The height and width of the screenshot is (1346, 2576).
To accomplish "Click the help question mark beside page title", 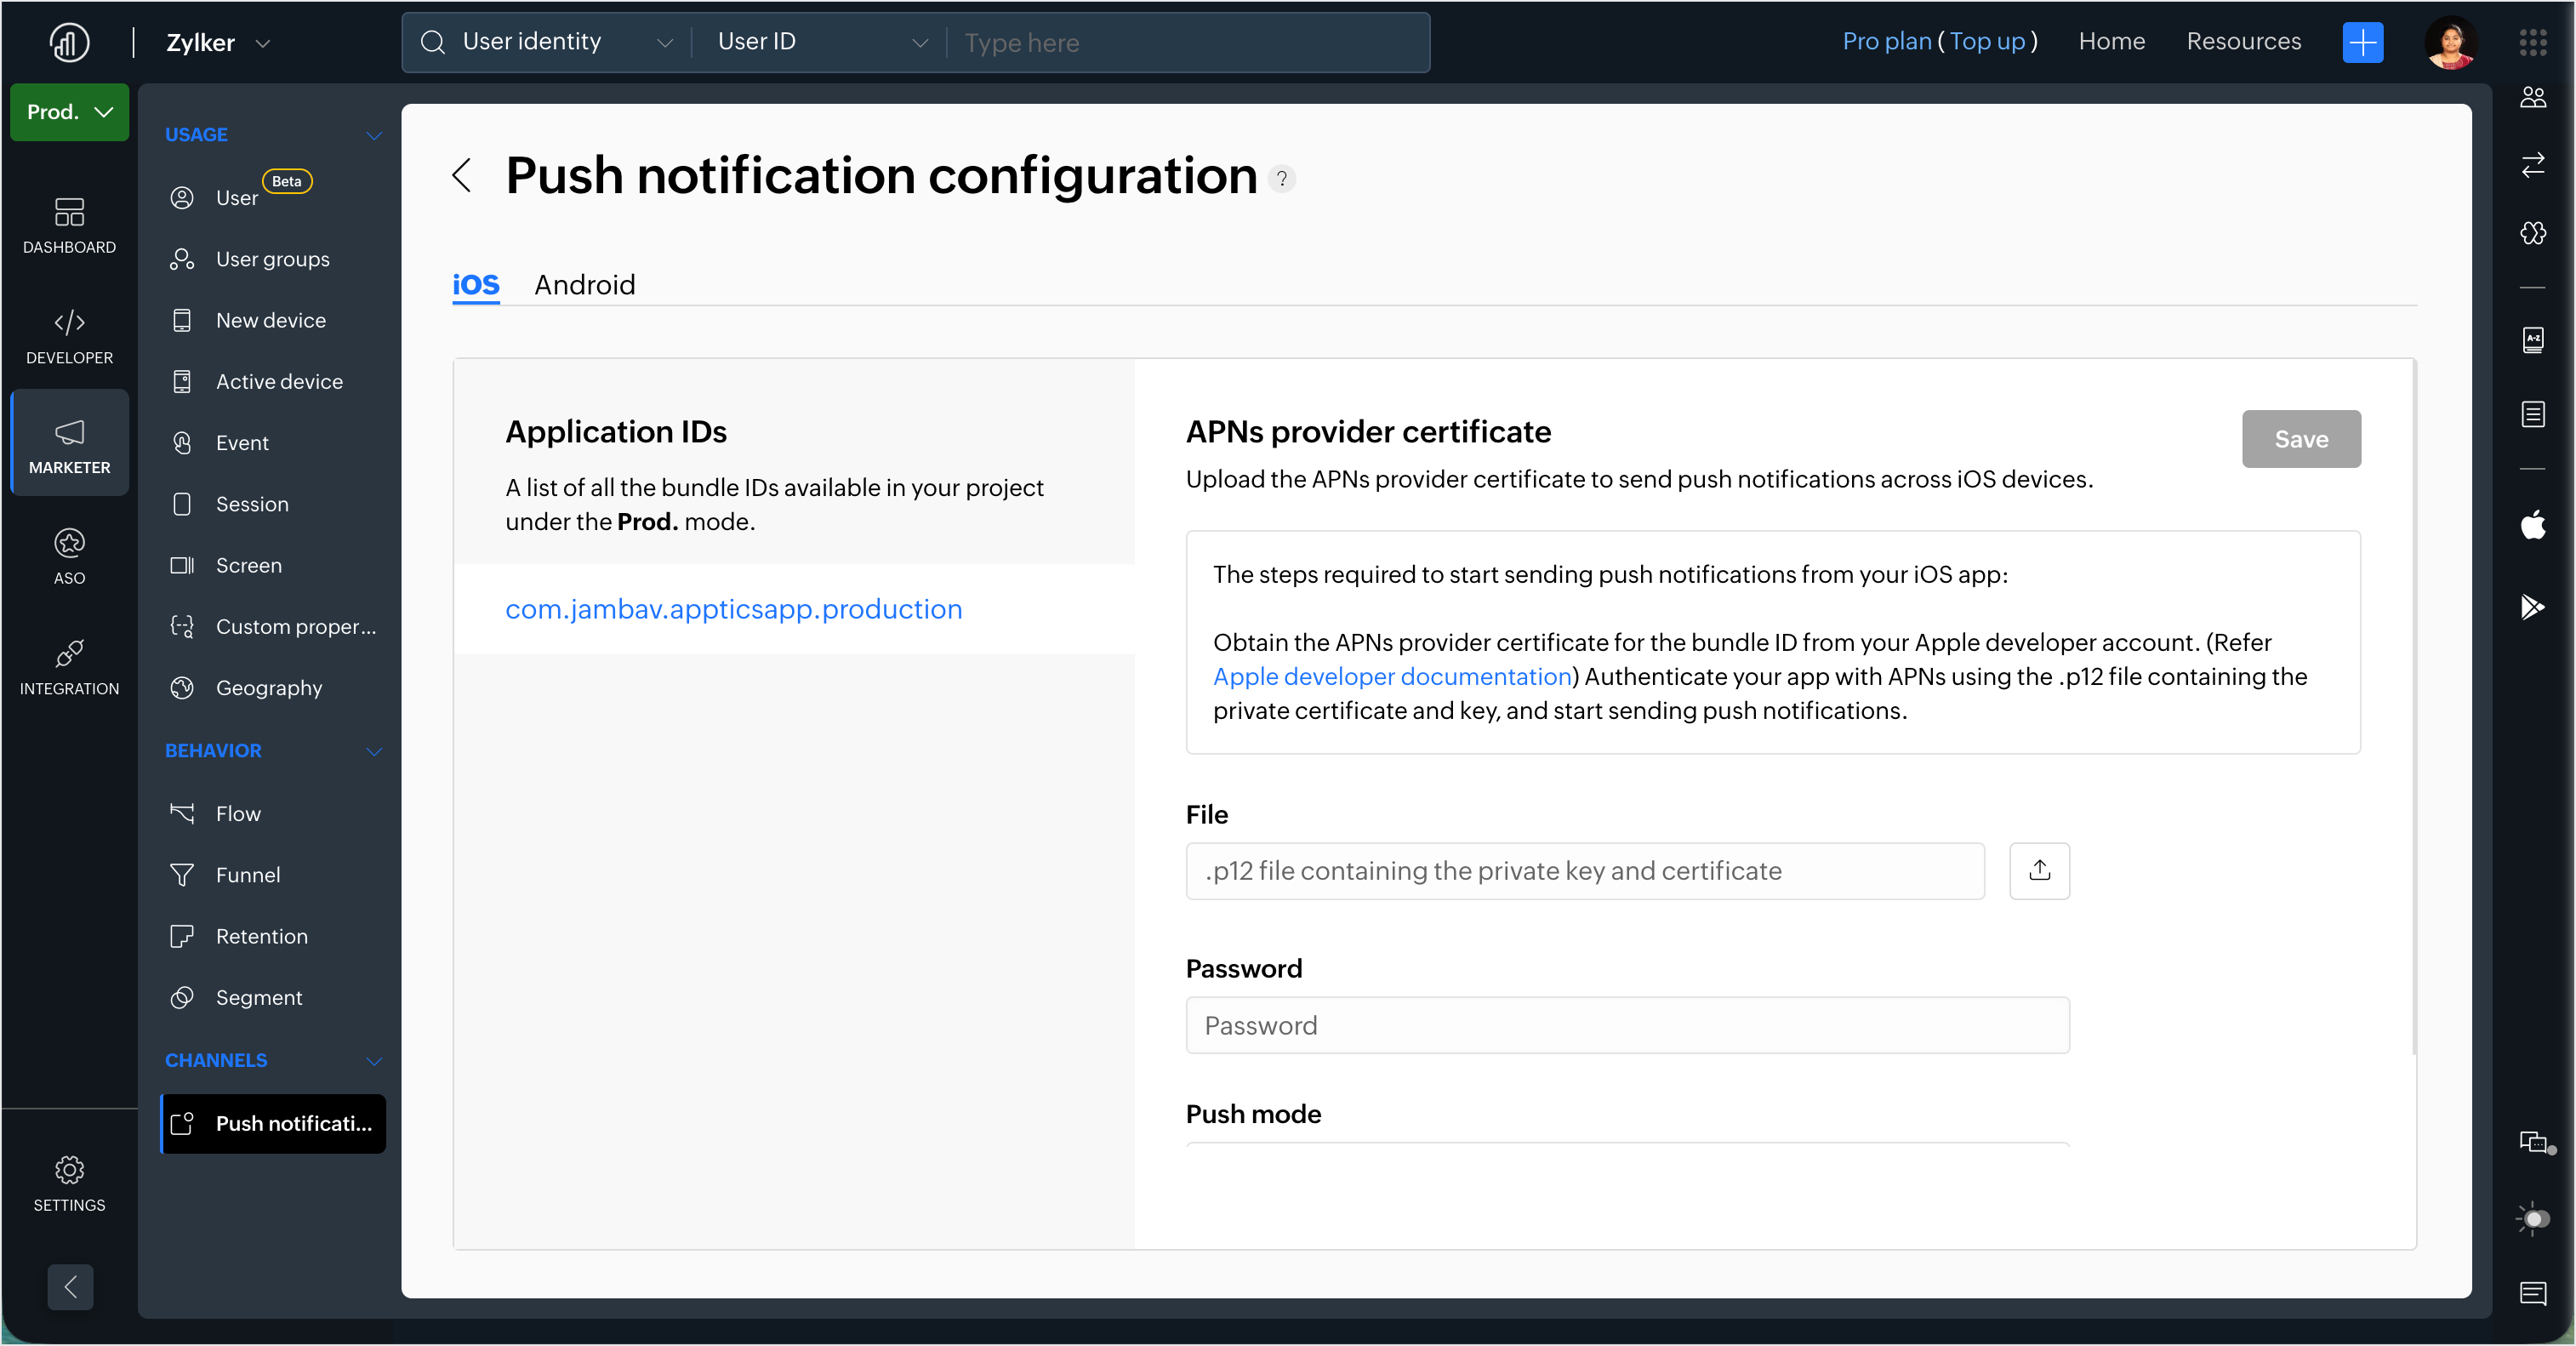I will [1281, 179].
